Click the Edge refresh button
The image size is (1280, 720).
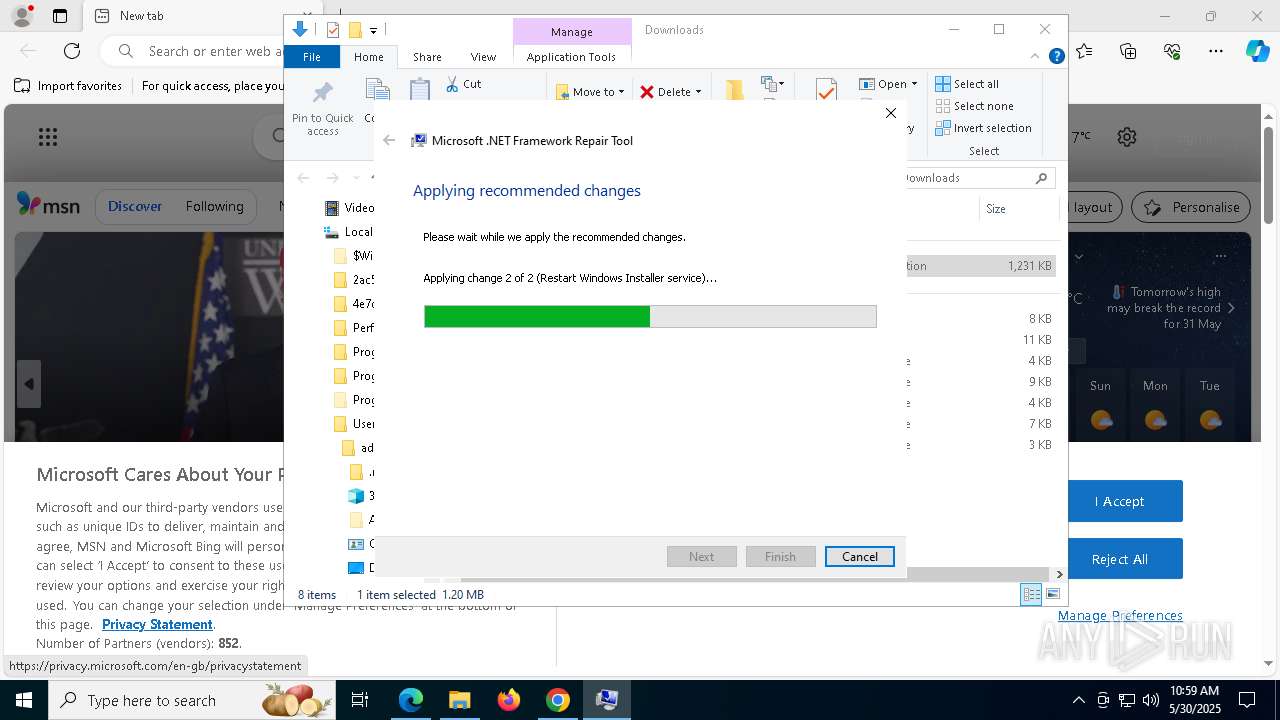(x=72, y=51)
